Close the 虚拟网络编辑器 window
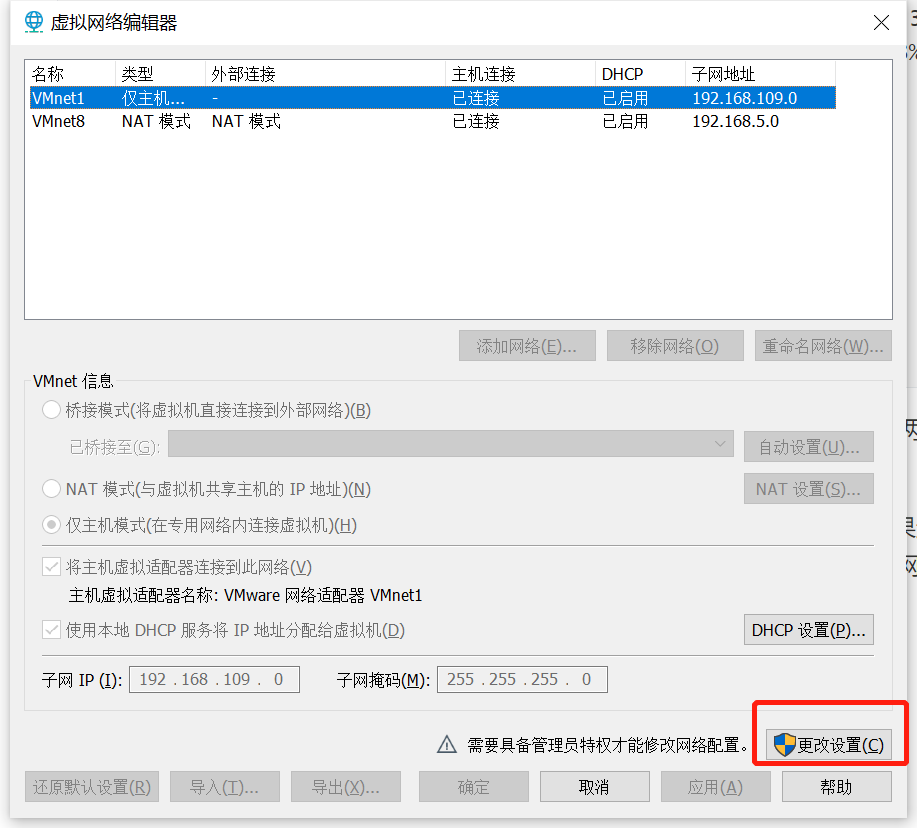Viewport: 917px width, 828px height. (881, 22)
